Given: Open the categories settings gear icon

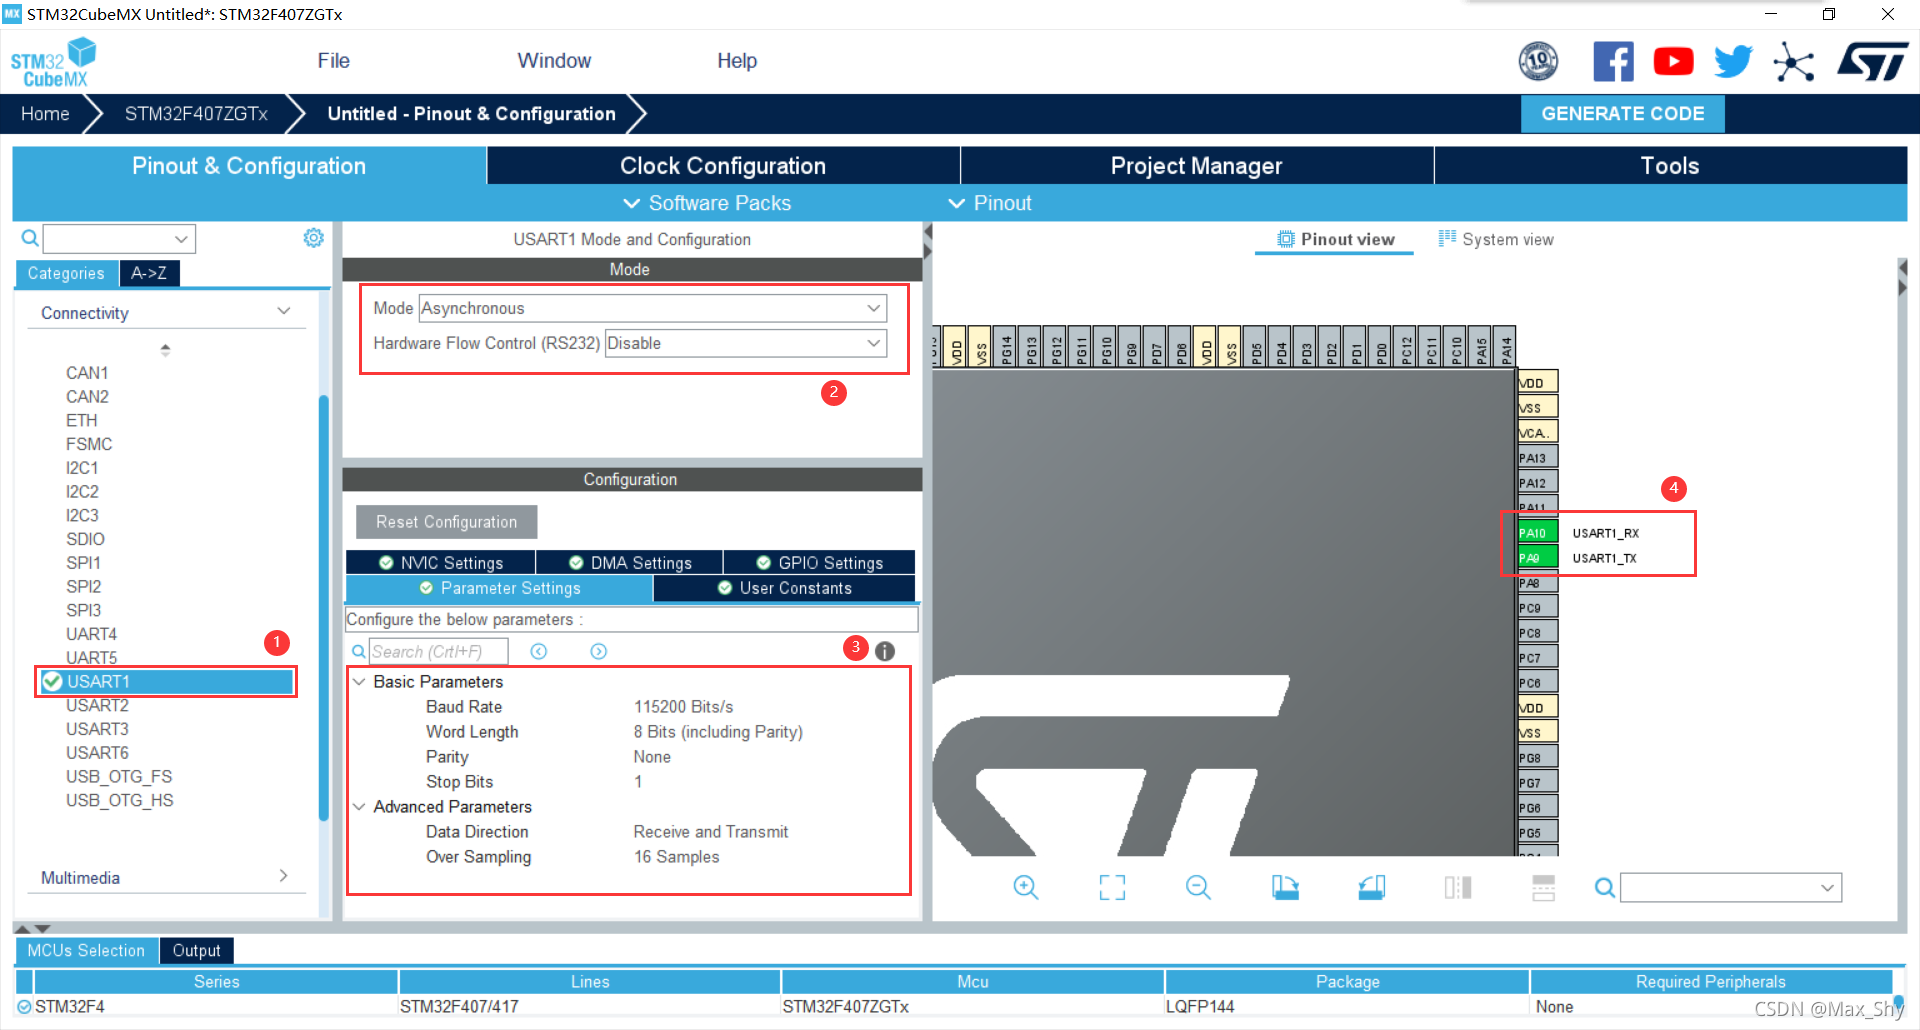Looking at the screenshot, I should [x=313, y=238].
